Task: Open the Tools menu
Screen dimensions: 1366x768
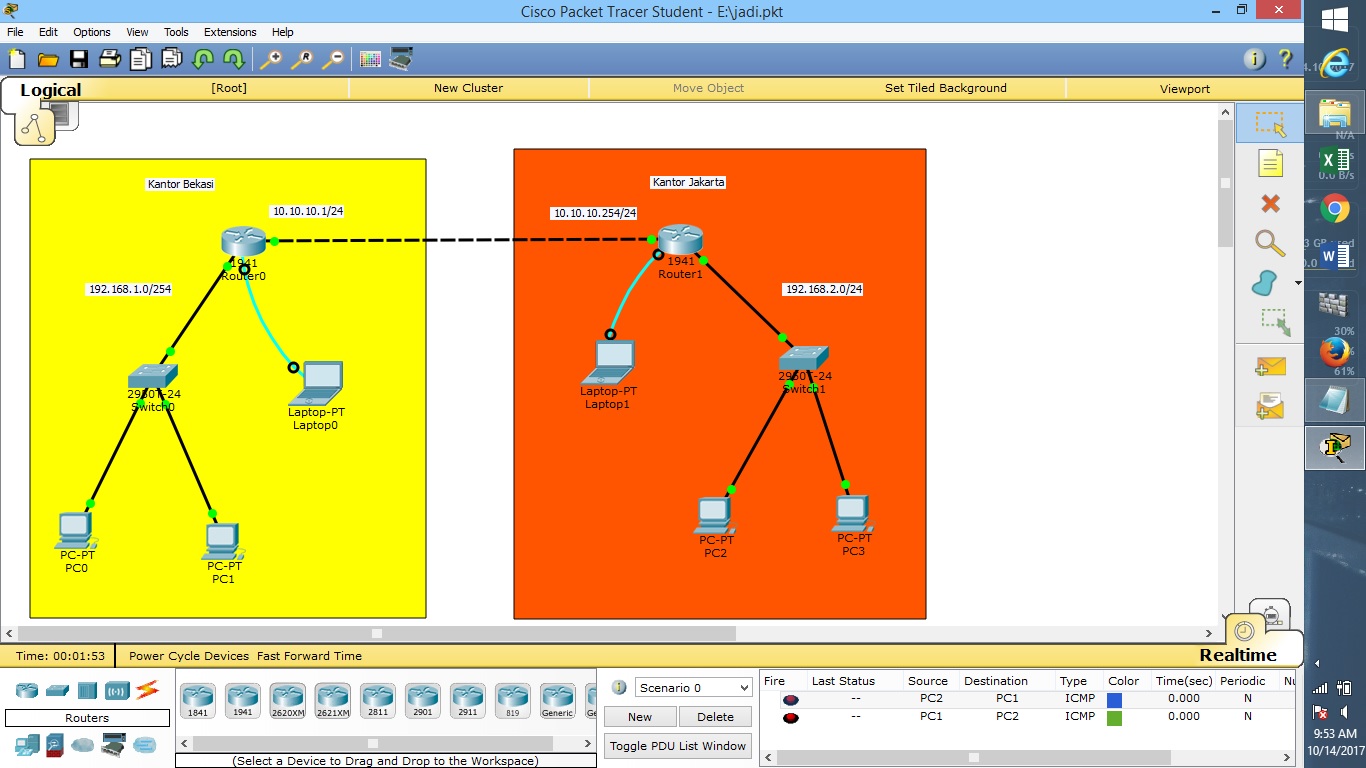Action: click(x=176, y=32)
